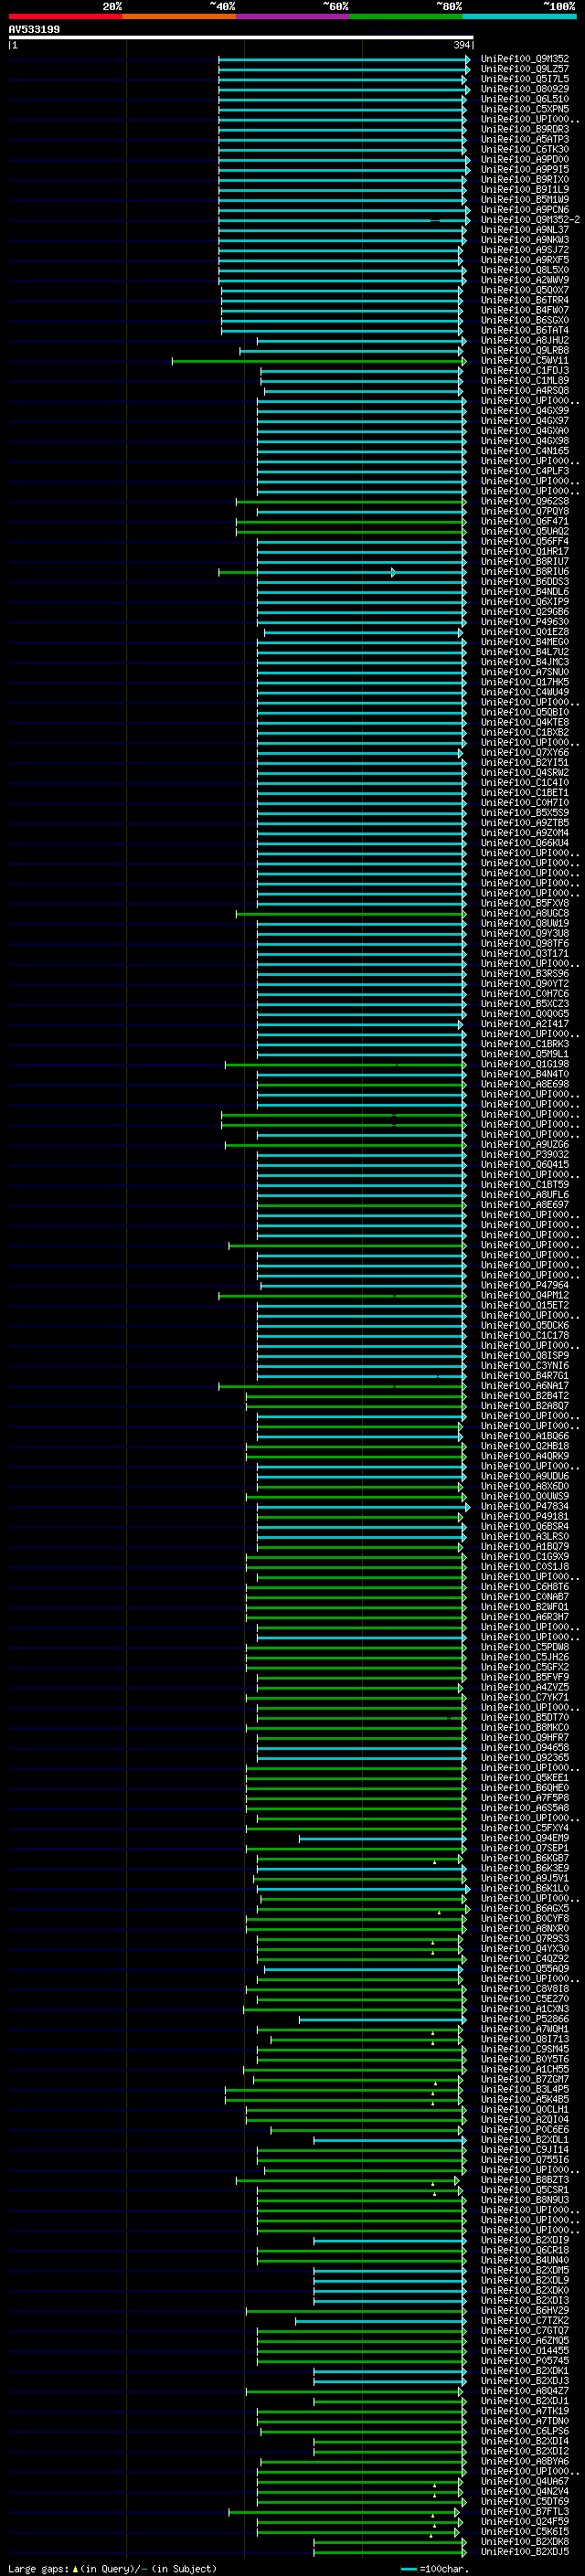Select hit label UniRef100_A2QI04
This screenshot has width=585, height=2576.
tap(525, 2119)
